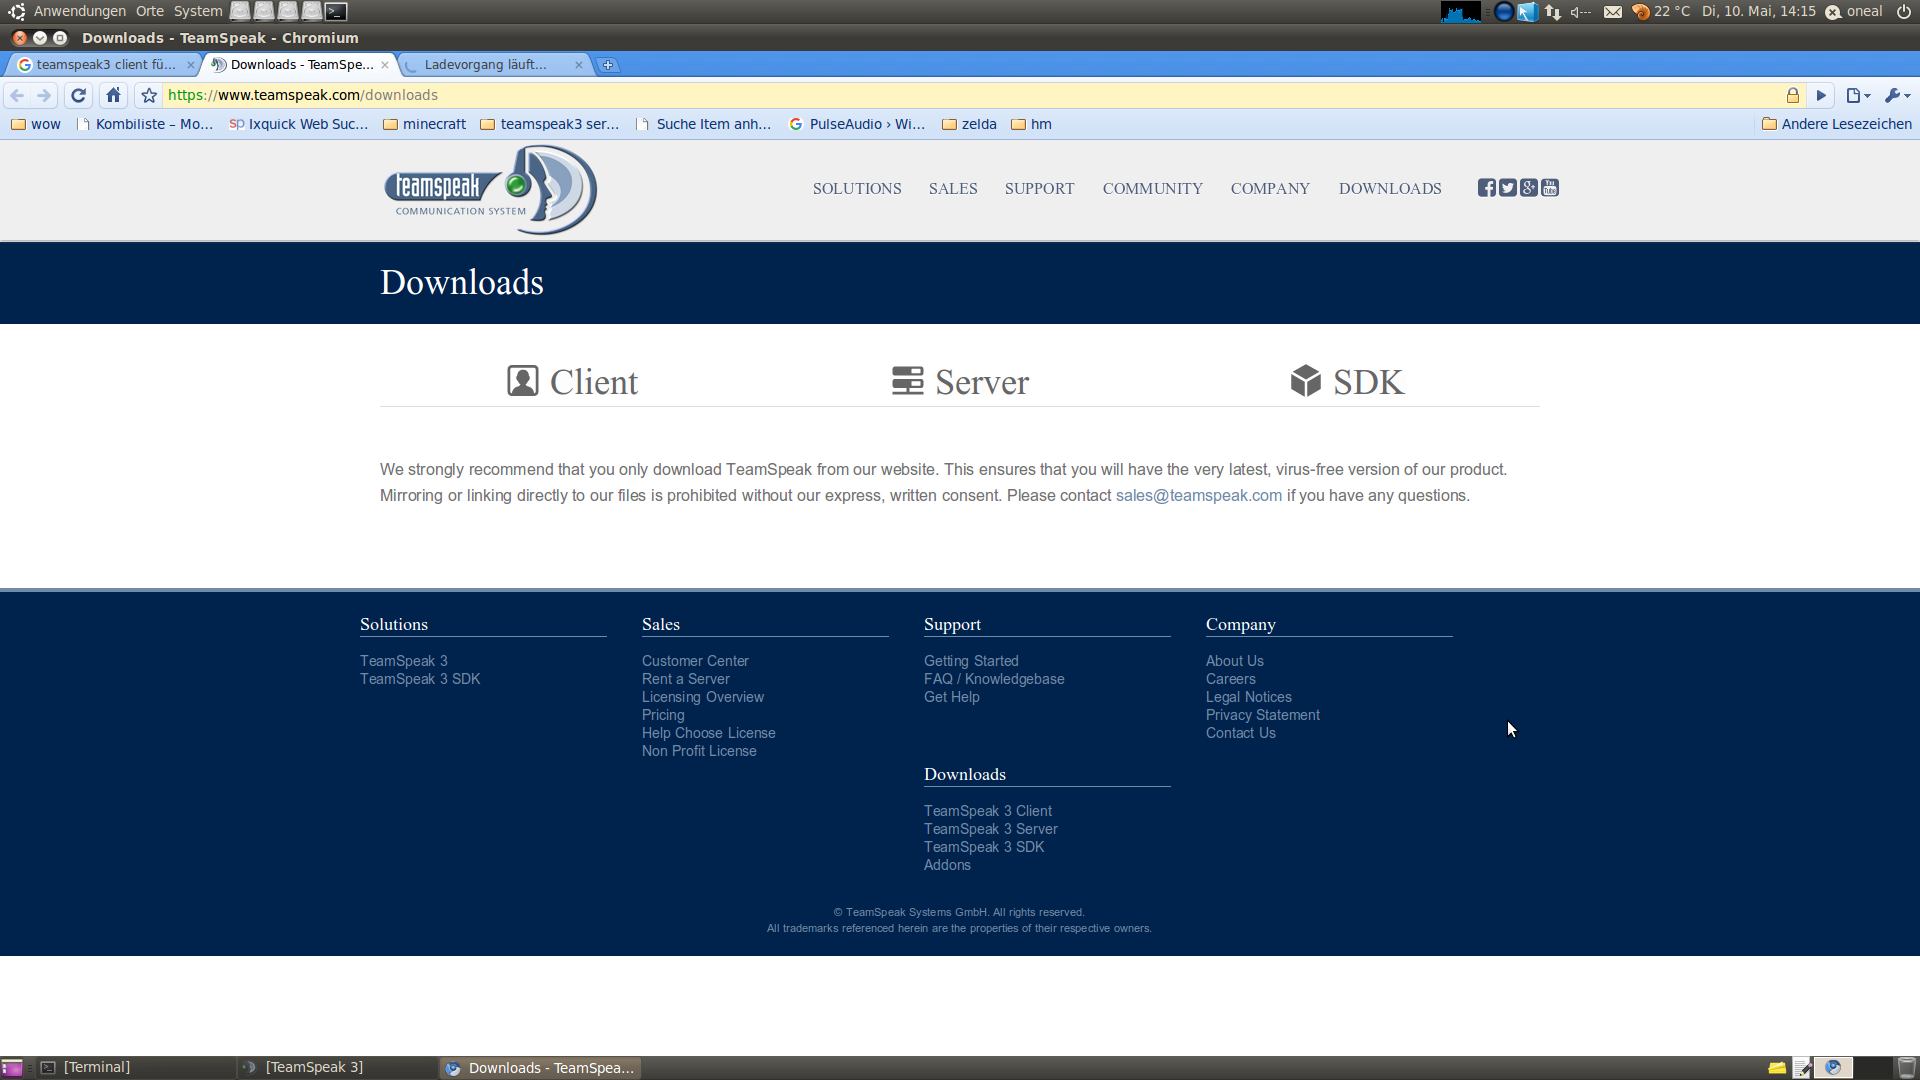
Task: Open the FAQ / Knowledgebase footer link
Action: [994, 679]
